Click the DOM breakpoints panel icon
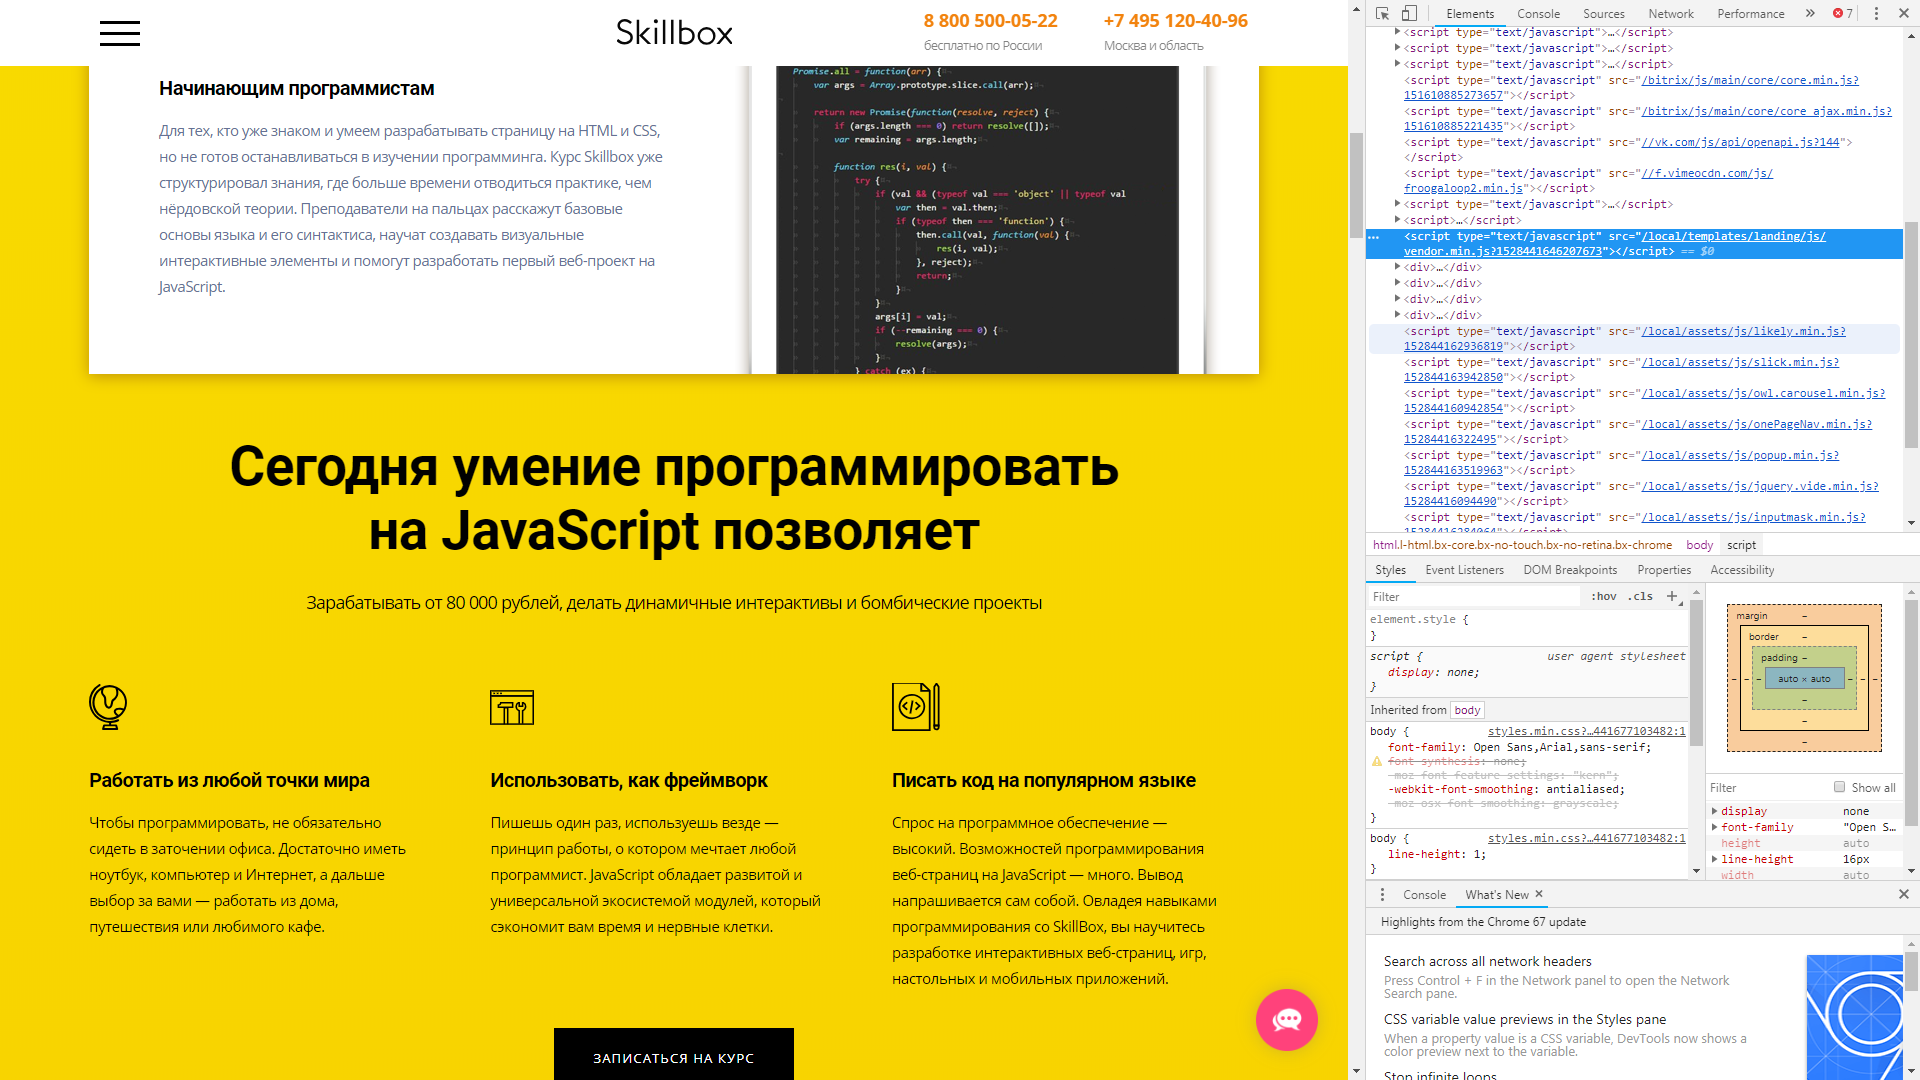1920x1080 pixels. coord(1571,570)
